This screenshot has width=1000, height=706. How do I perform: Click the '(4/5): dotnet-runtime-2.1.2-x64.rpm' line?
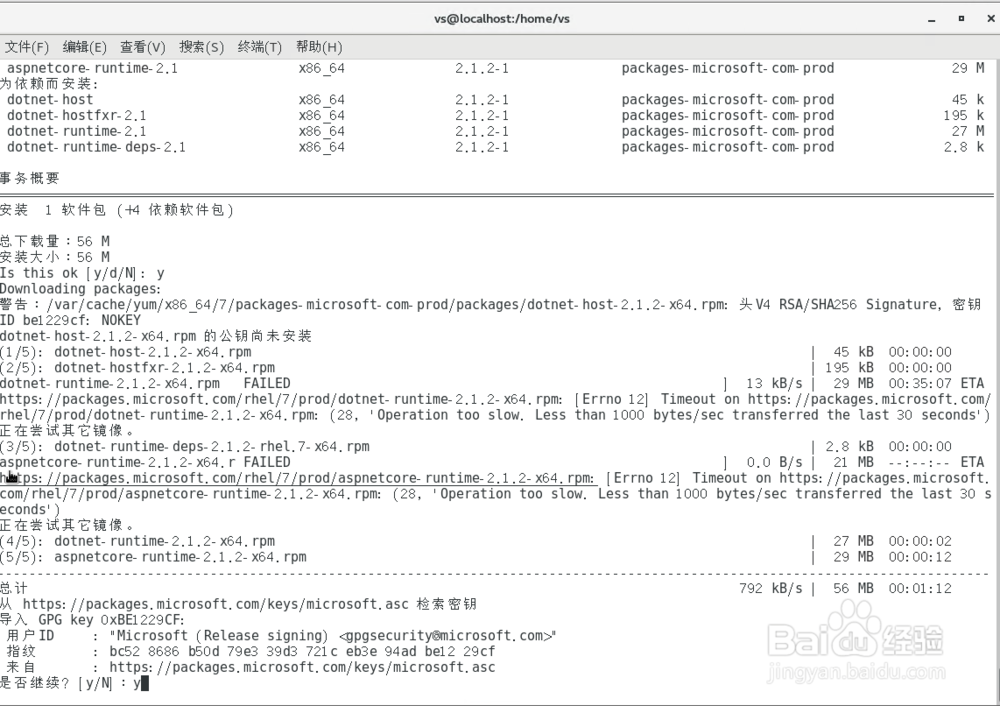coord(137,541)
